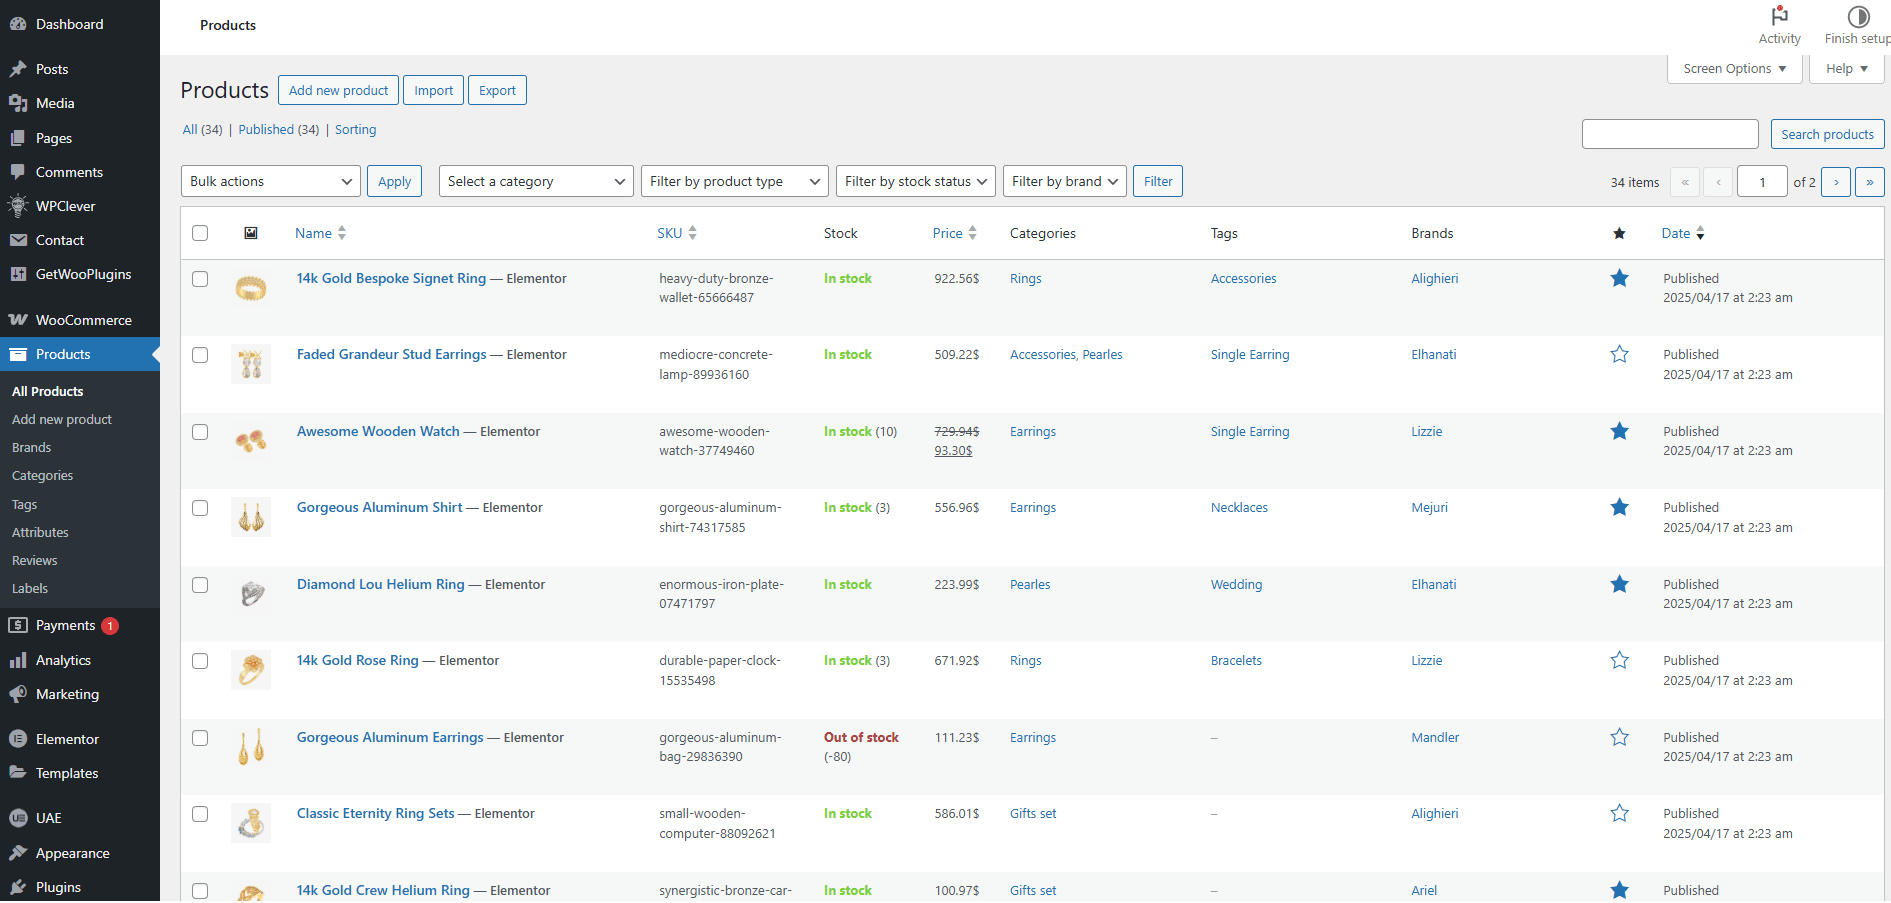Open the Activity flag icon
1891x903 pixels.
click(x=1779, y=17)
